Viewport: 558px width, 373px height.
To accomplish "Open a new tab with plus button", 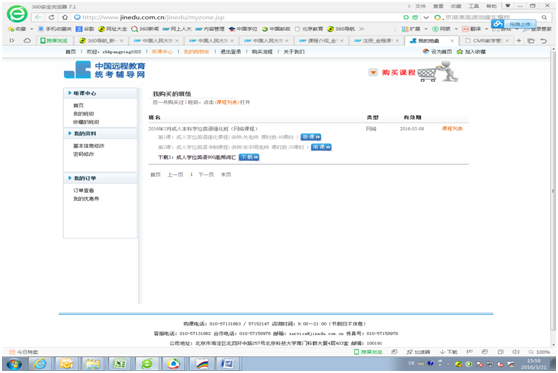I will click(518, 41).
